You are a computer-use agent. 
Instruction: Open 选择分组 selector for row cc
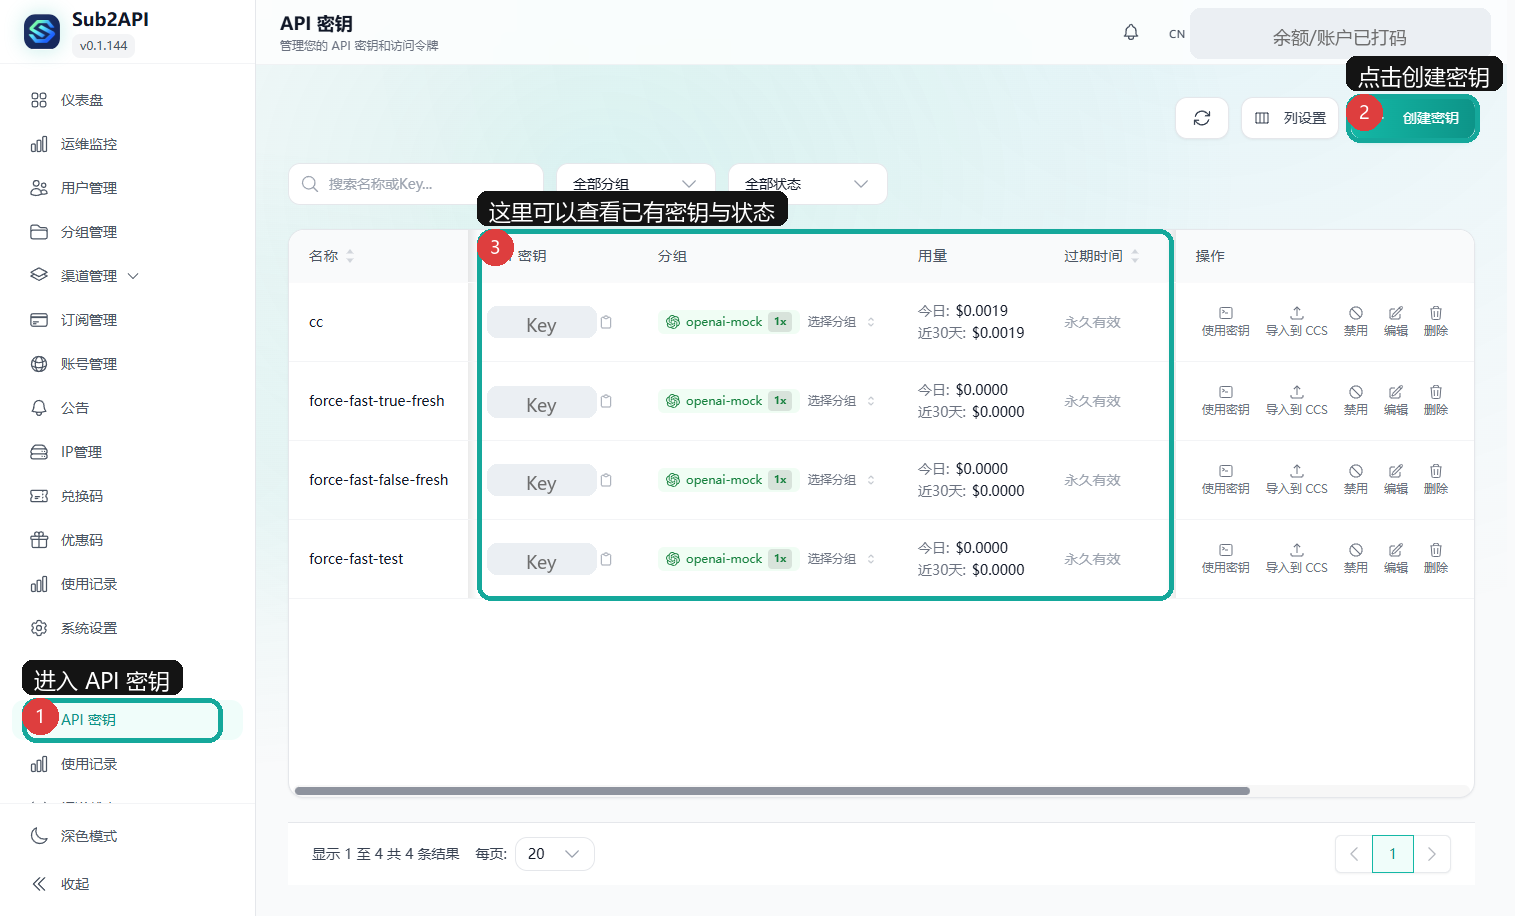click(841, 322)
